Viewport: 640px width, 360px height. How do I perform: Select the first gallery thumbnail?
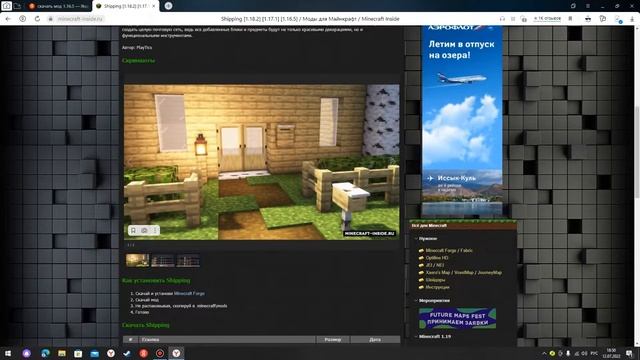138,260
